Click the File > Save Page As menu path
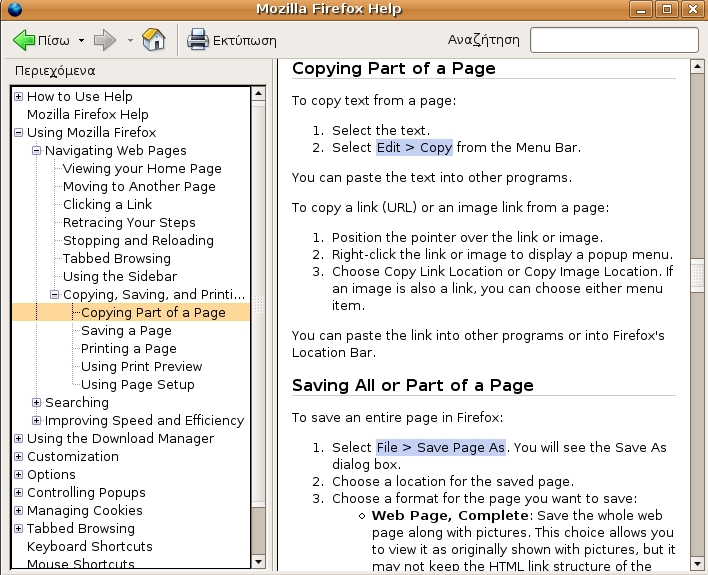This screenshot has height=575, width=708. click(x=441, y=448)
